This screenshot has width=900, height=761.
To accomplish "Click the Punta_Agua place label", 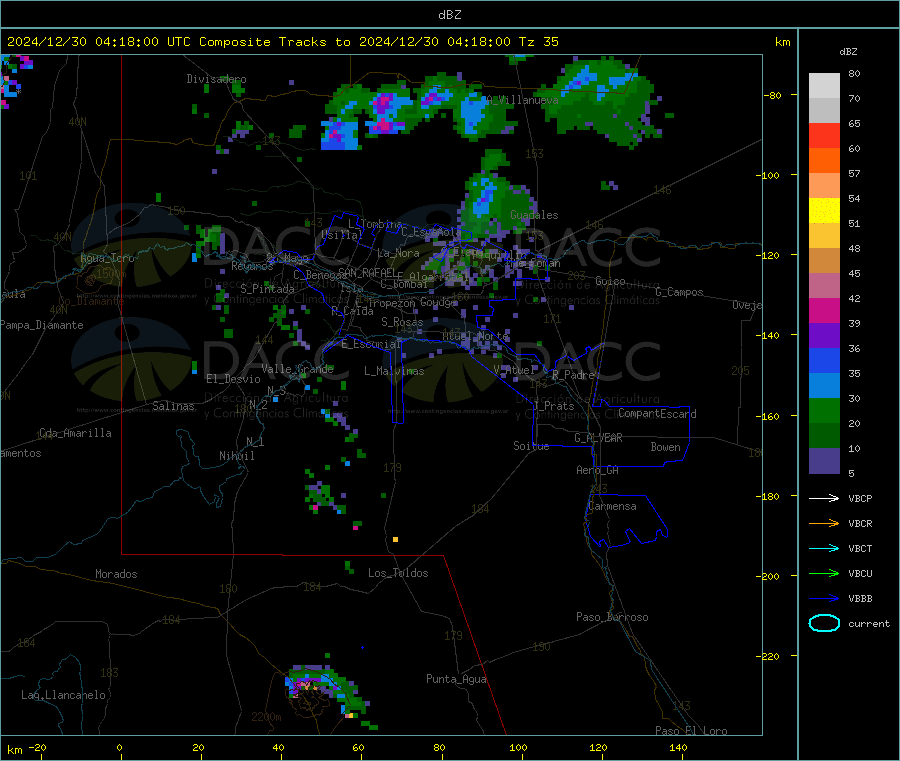I will click(x=456, y=679).
